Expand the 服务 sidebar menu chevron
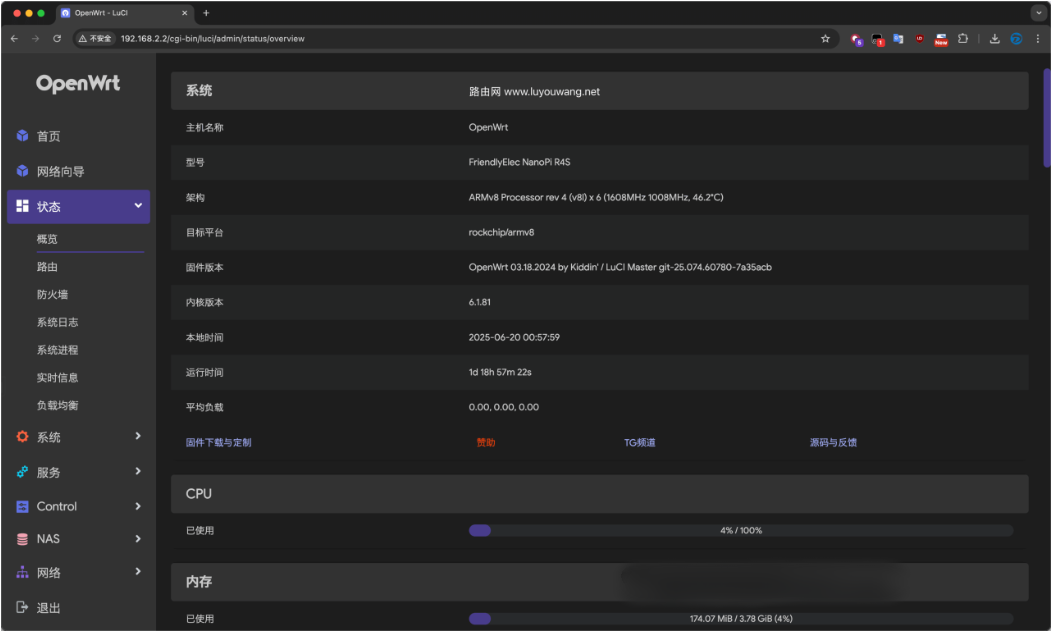This screenshot has height=631, width=1051. [x=138, y=471]
